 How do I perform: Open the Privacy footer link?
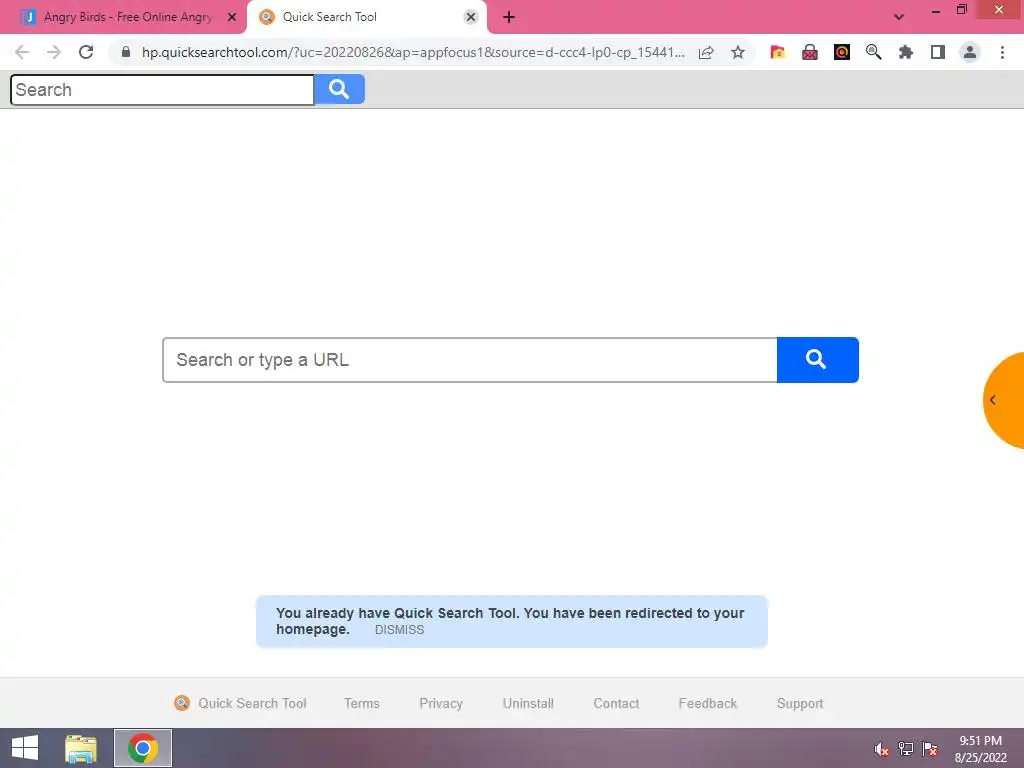pos(441,703)
